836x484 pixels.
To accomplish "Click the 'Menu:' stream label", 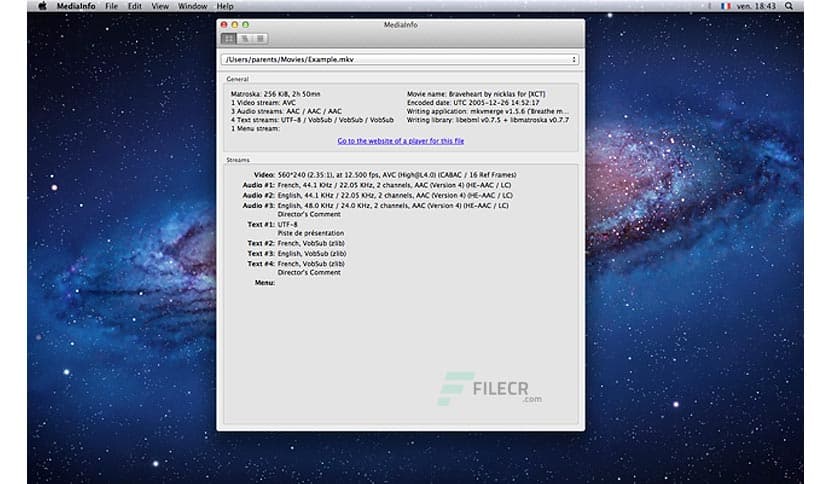I will click(264, 283).
